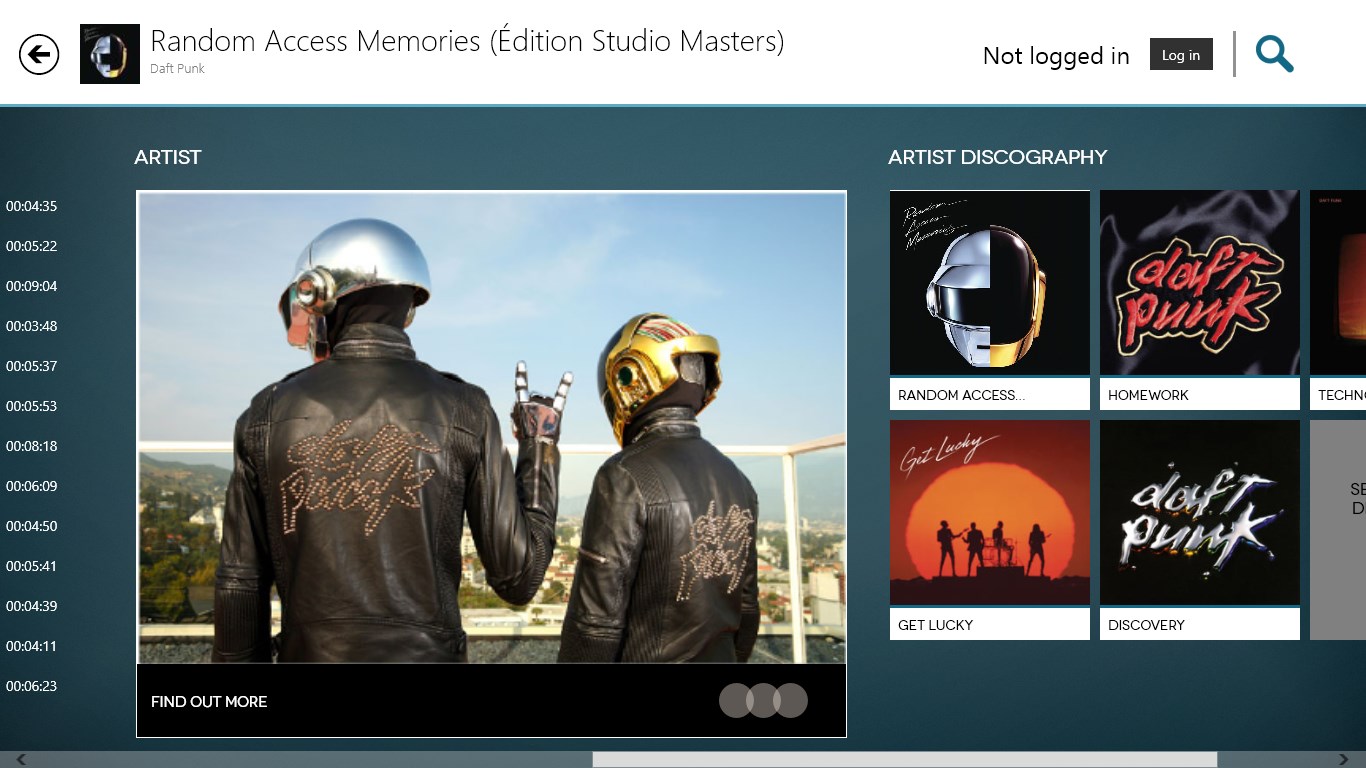Click the RANDOM ACCESS... album label
Viewport: 1366px width, 768px height.
click(x=990, y=395)
